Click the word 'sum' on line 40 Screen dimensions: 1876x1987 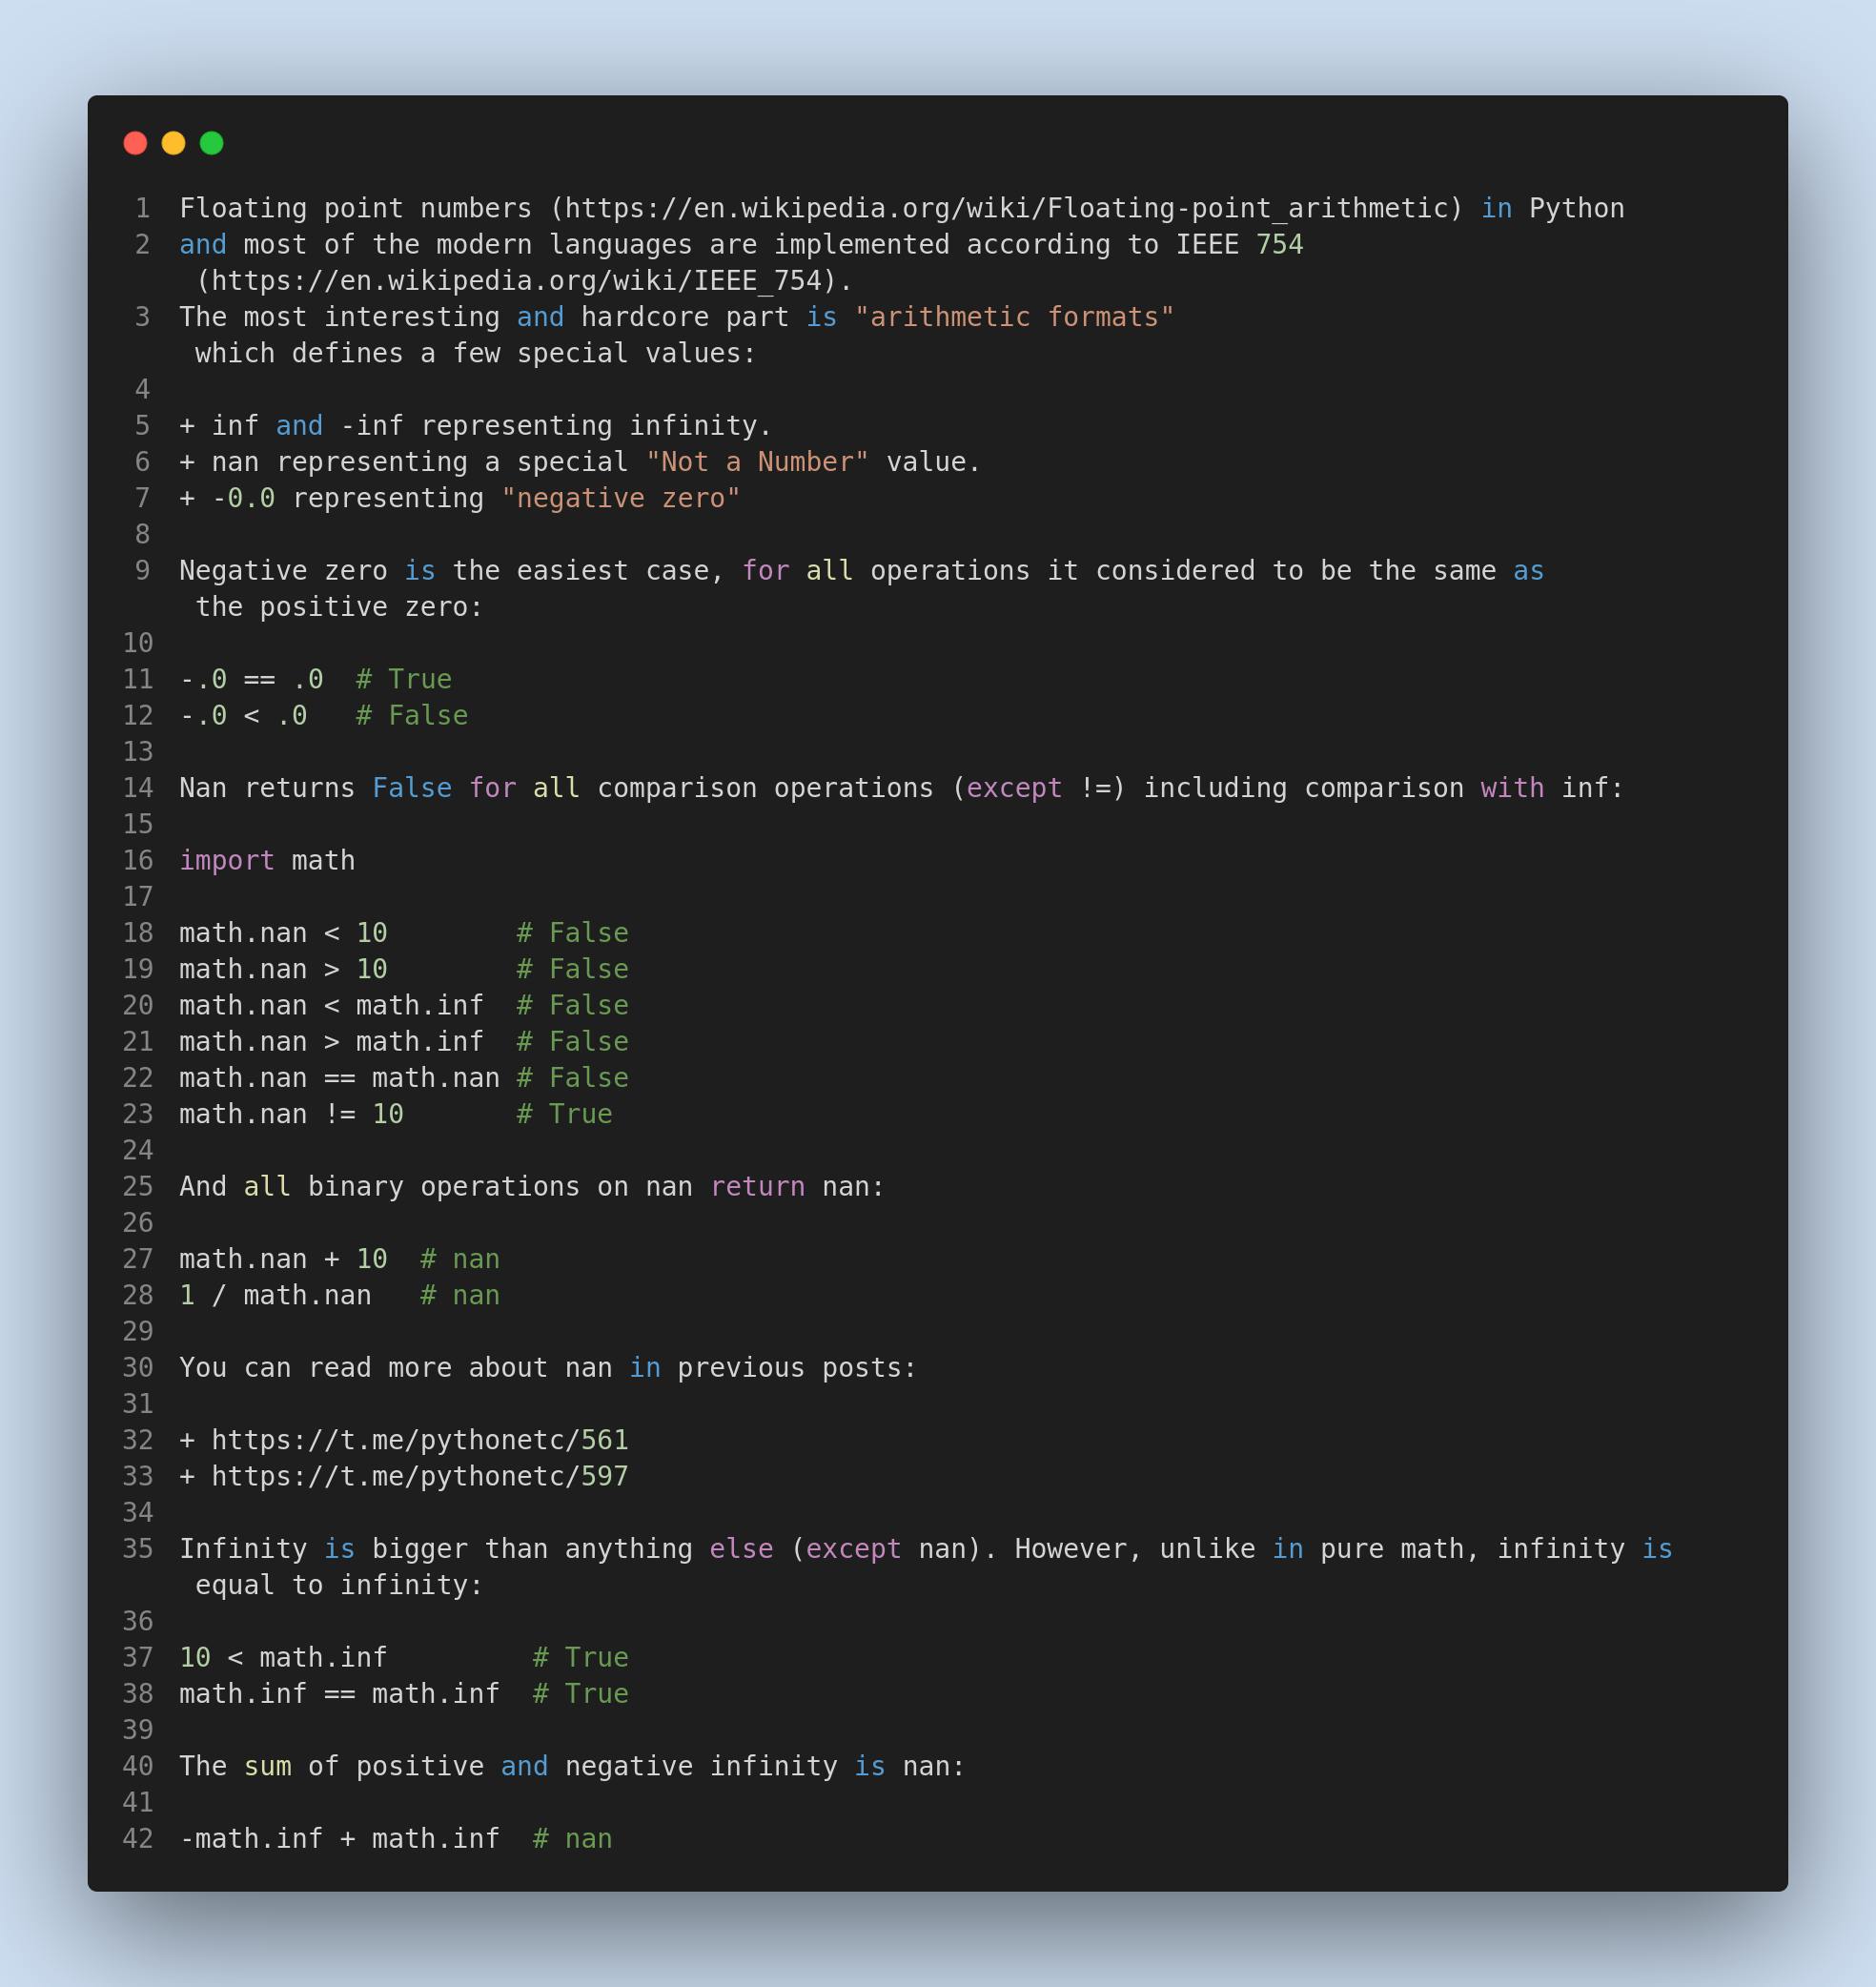(x=267, y=1766)
